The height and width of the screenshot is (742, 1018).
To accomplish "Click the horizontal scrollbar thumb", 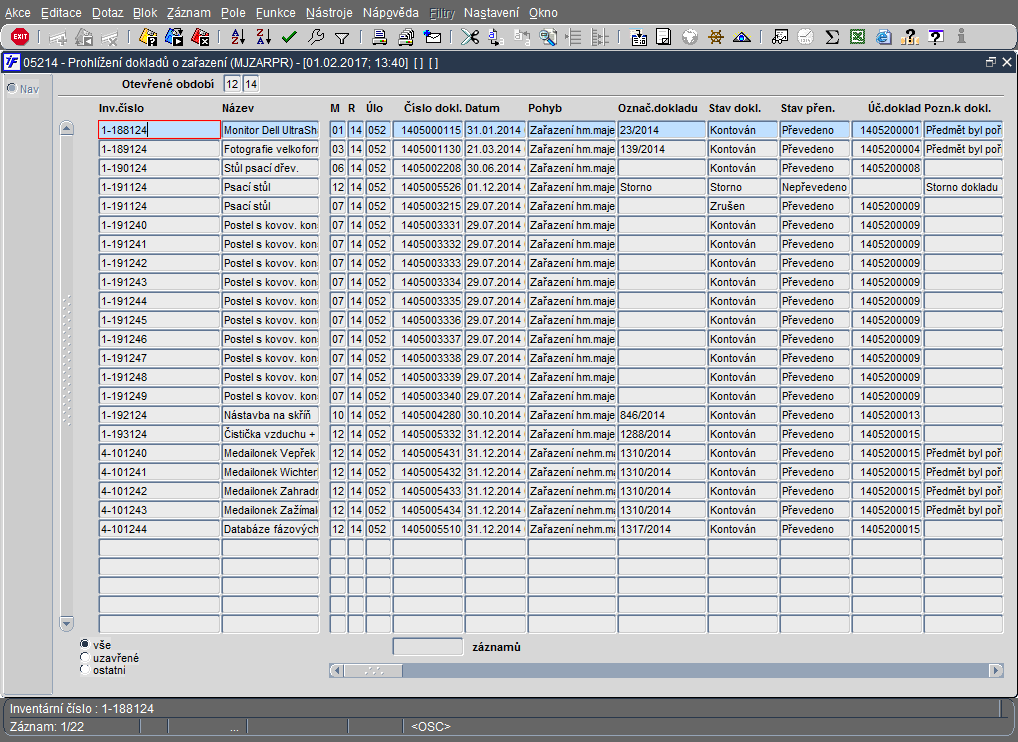I will click(373, 671).
